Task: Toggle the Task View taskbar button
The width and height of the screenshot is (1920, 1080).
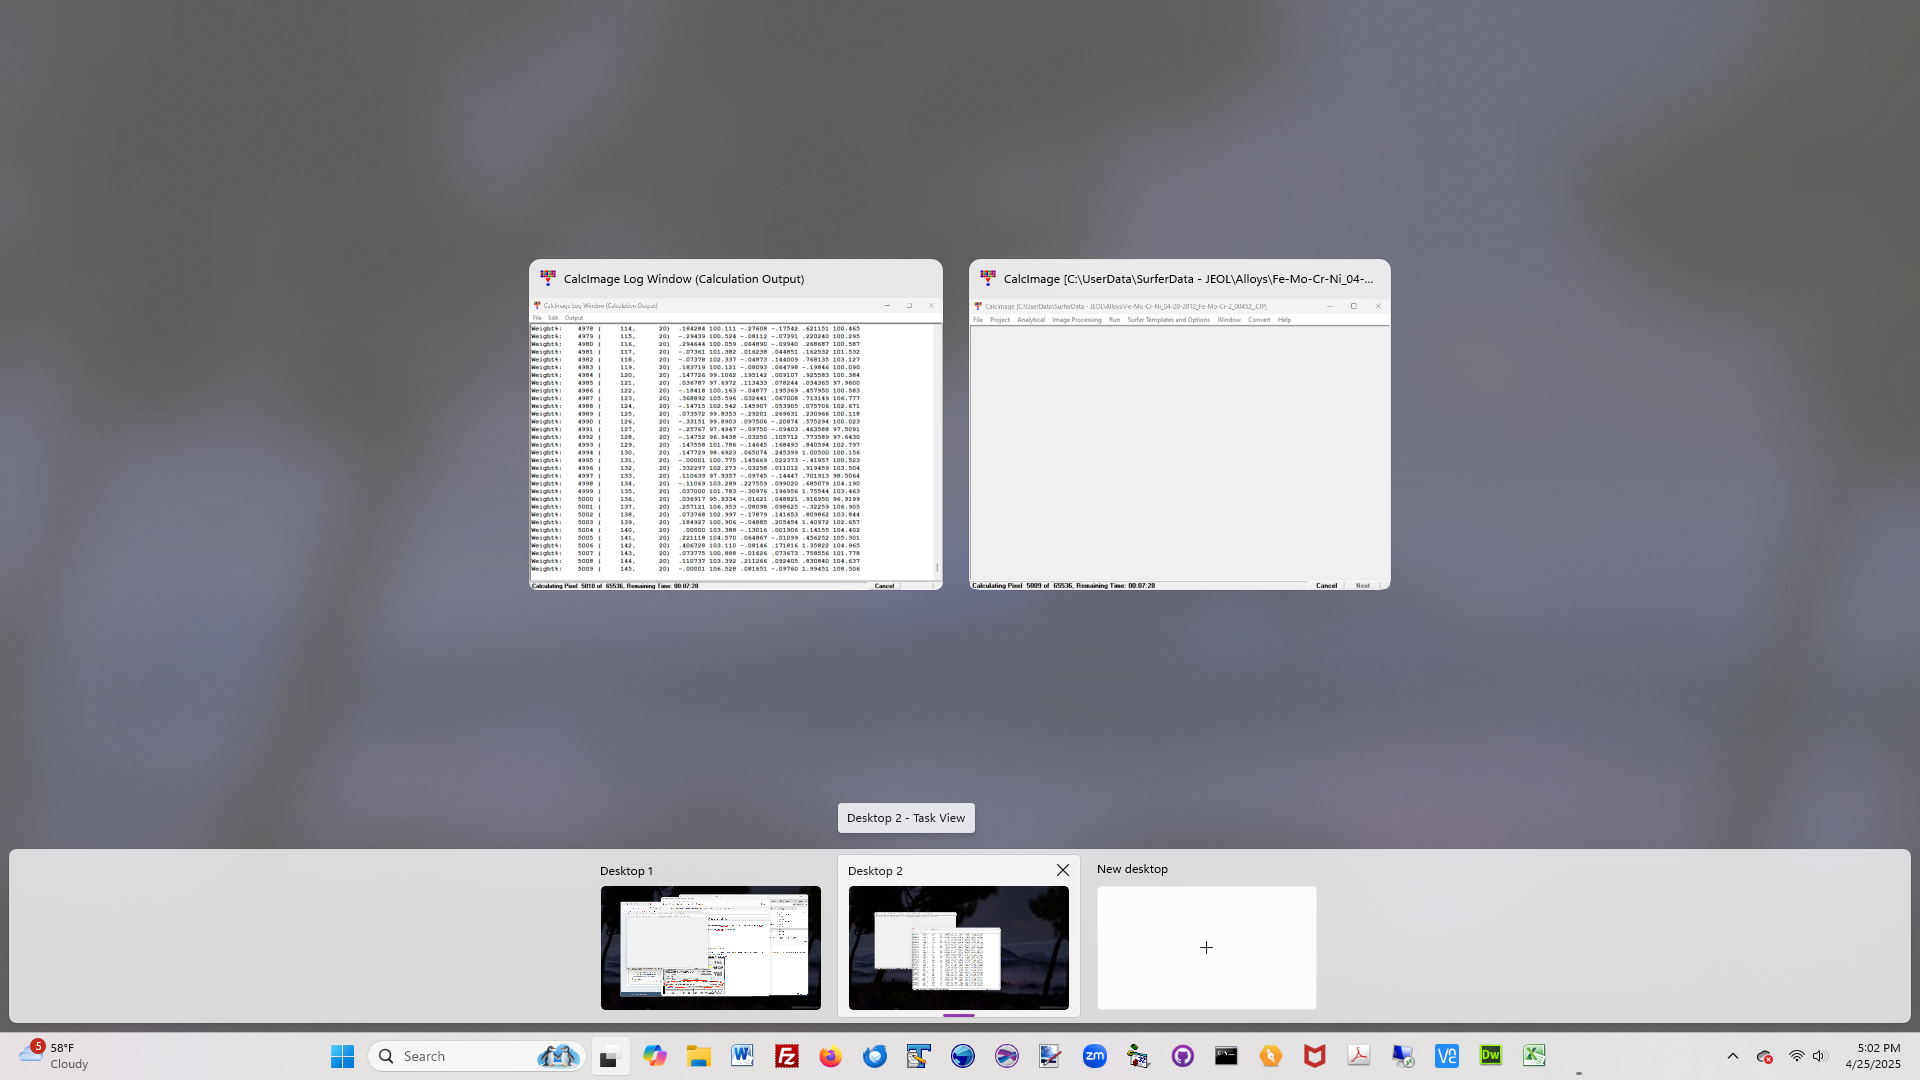Action: coord(610,1056)
